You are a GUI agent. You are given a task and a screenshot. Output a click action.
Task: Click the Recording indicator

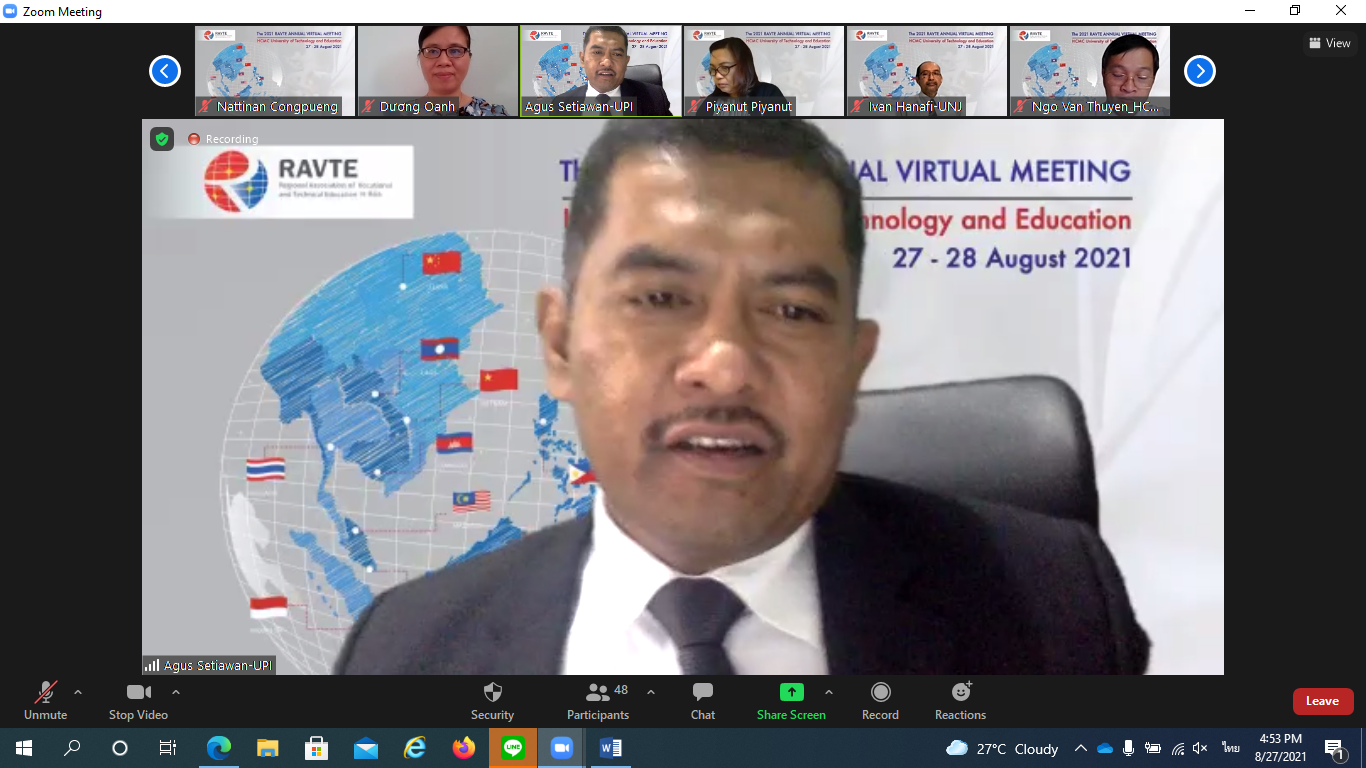pos(223,139)
